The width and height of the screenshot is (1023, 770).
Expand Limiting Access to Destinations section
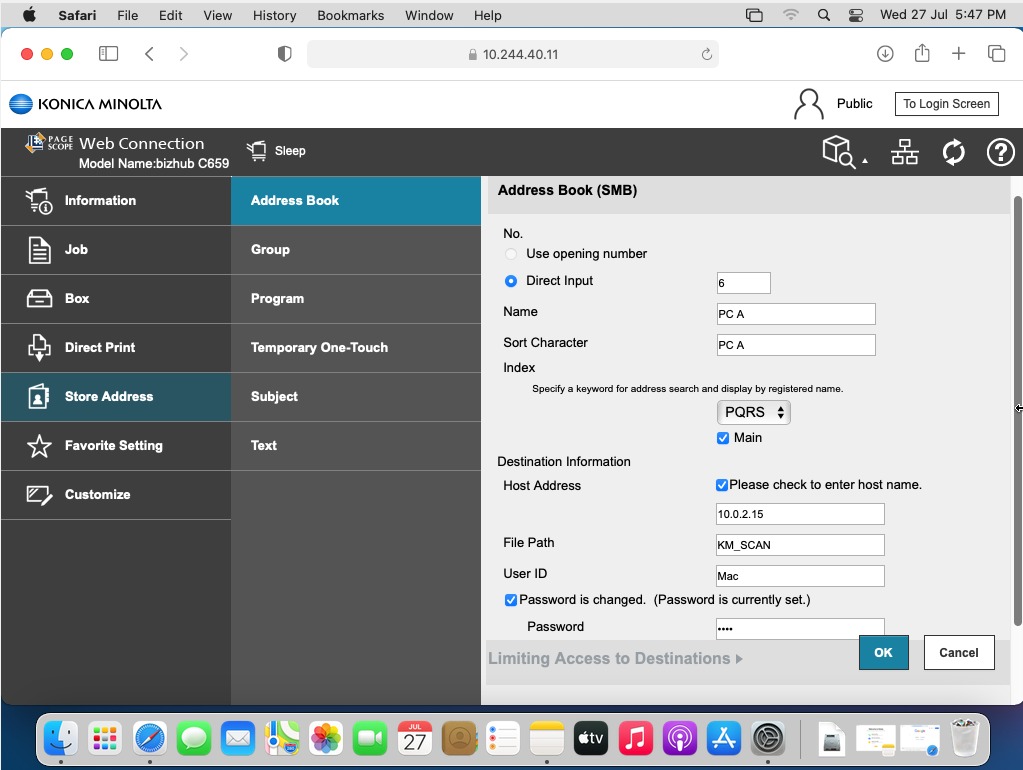point(615,659)
